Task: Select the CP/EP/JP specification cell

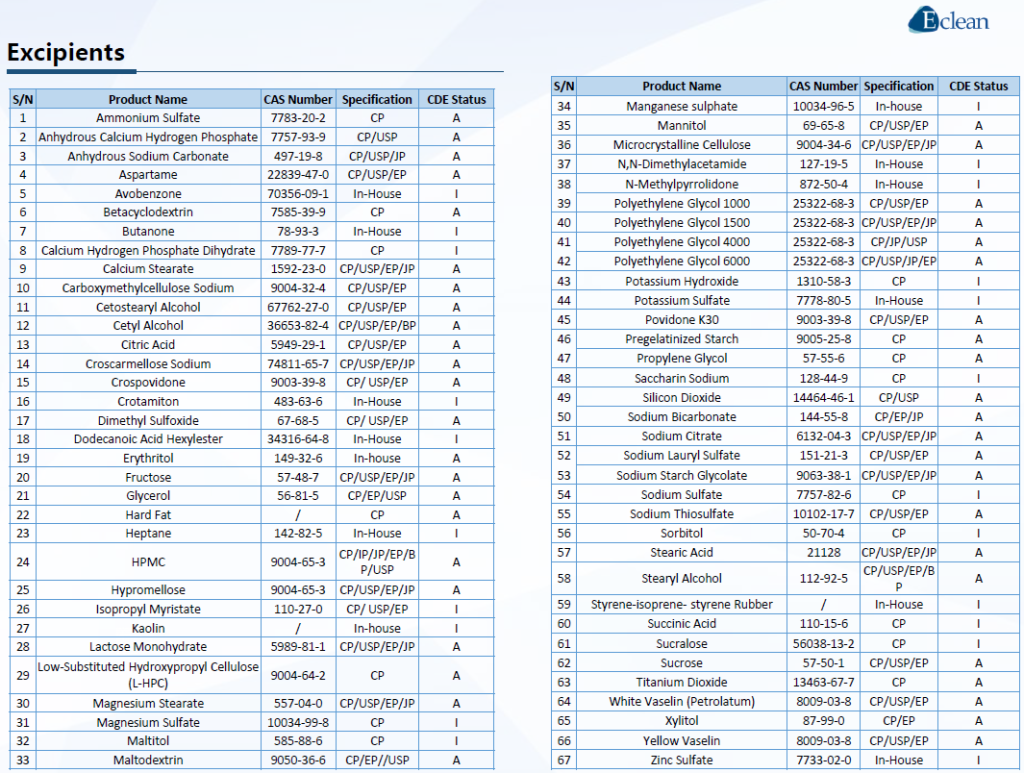Action: tap(899, 417)
